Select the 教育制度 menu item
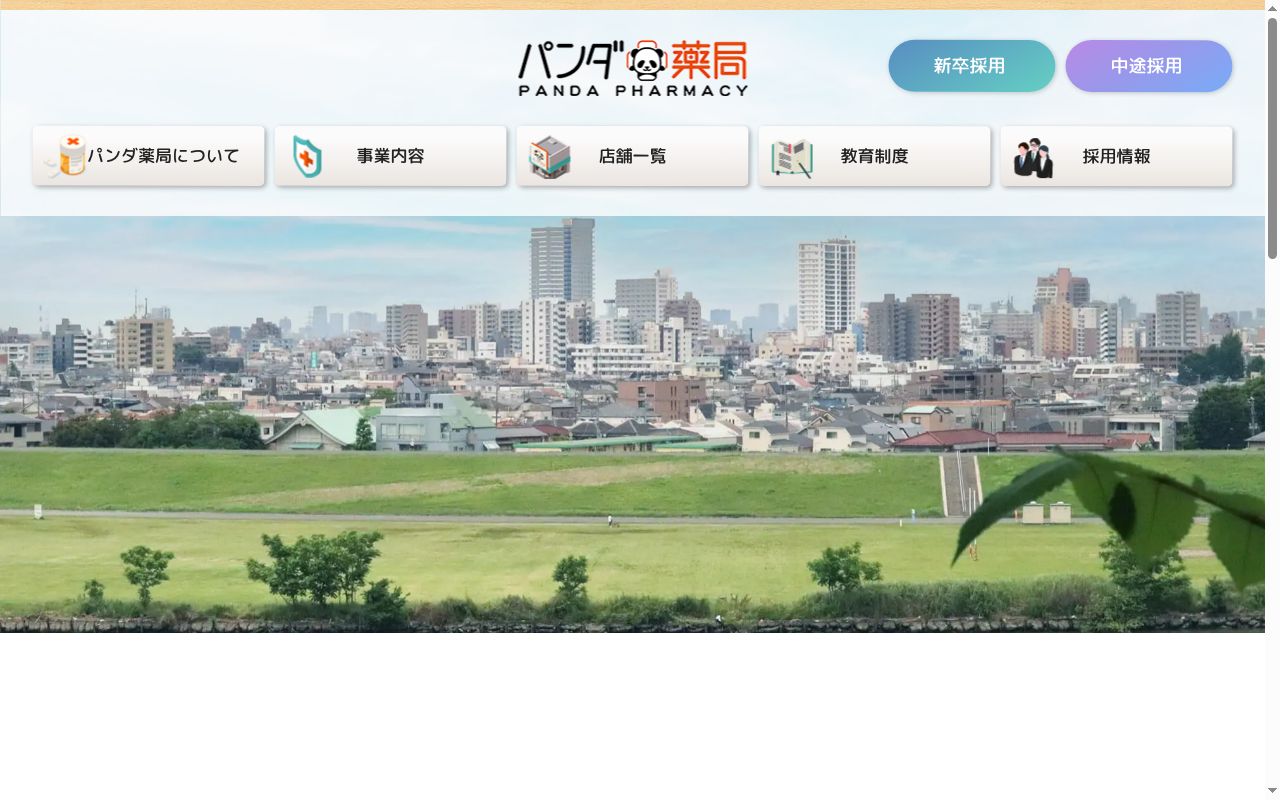Image resolution: width=1280 pixels, height=800 pixels. point(875,156)
